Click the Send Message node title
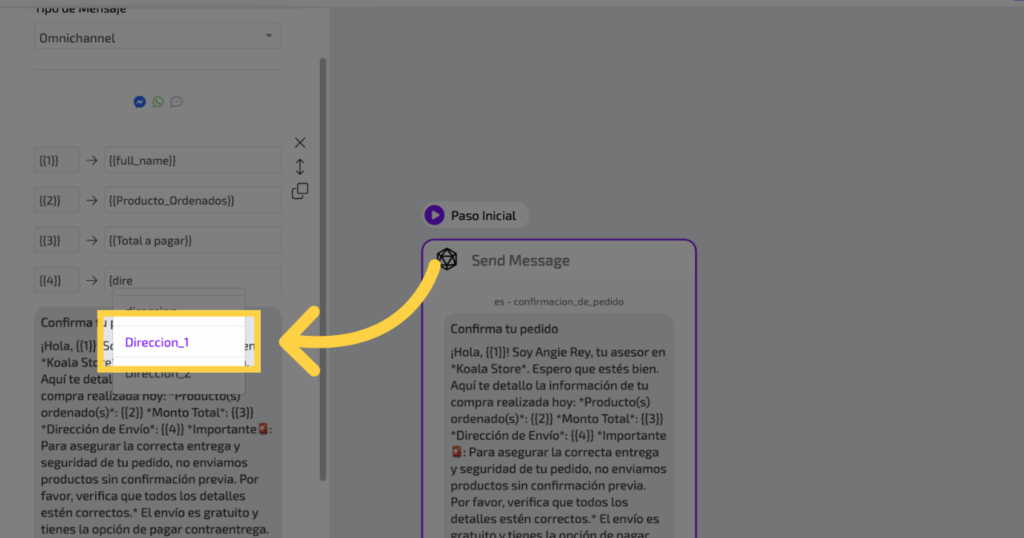This screenshot has height=538, width=1024. pyautogui.click(x=520, y=261)
